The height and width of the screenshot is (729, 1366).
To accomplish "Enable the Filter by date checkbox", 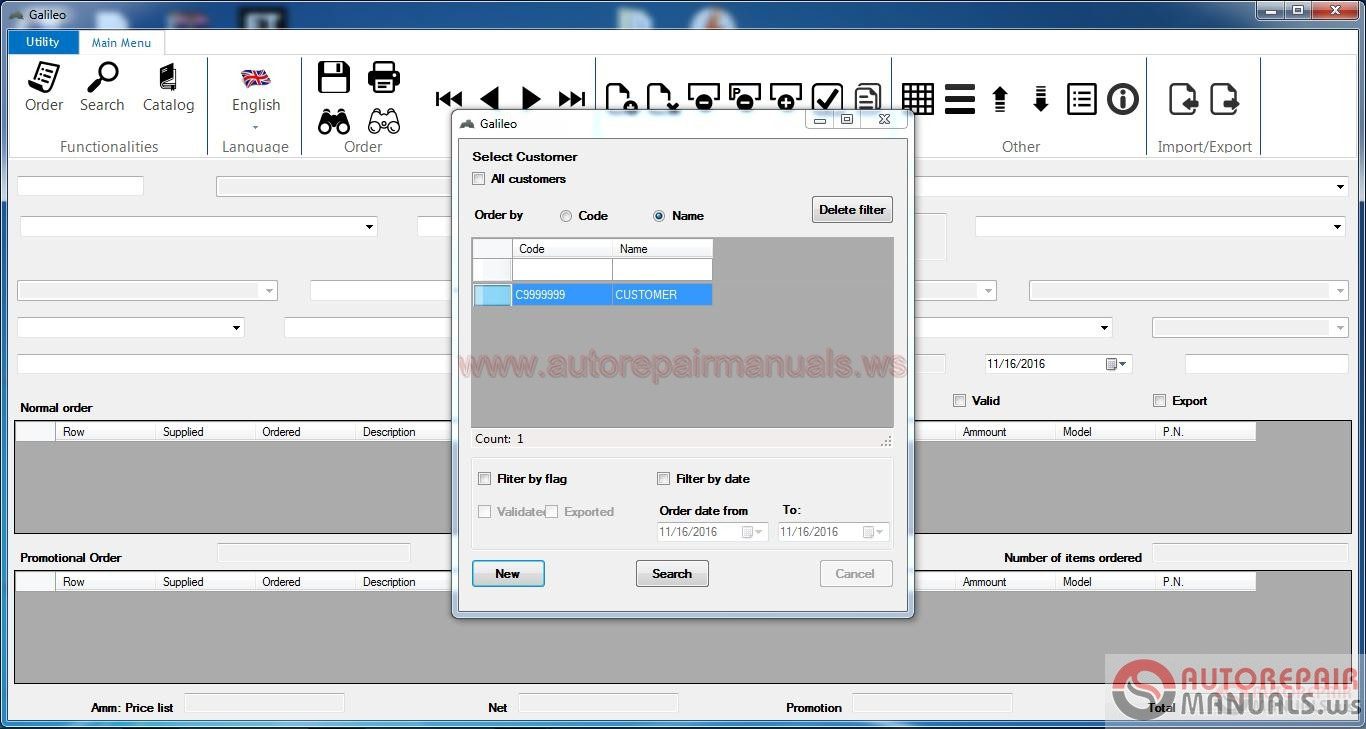I will 663,479.
